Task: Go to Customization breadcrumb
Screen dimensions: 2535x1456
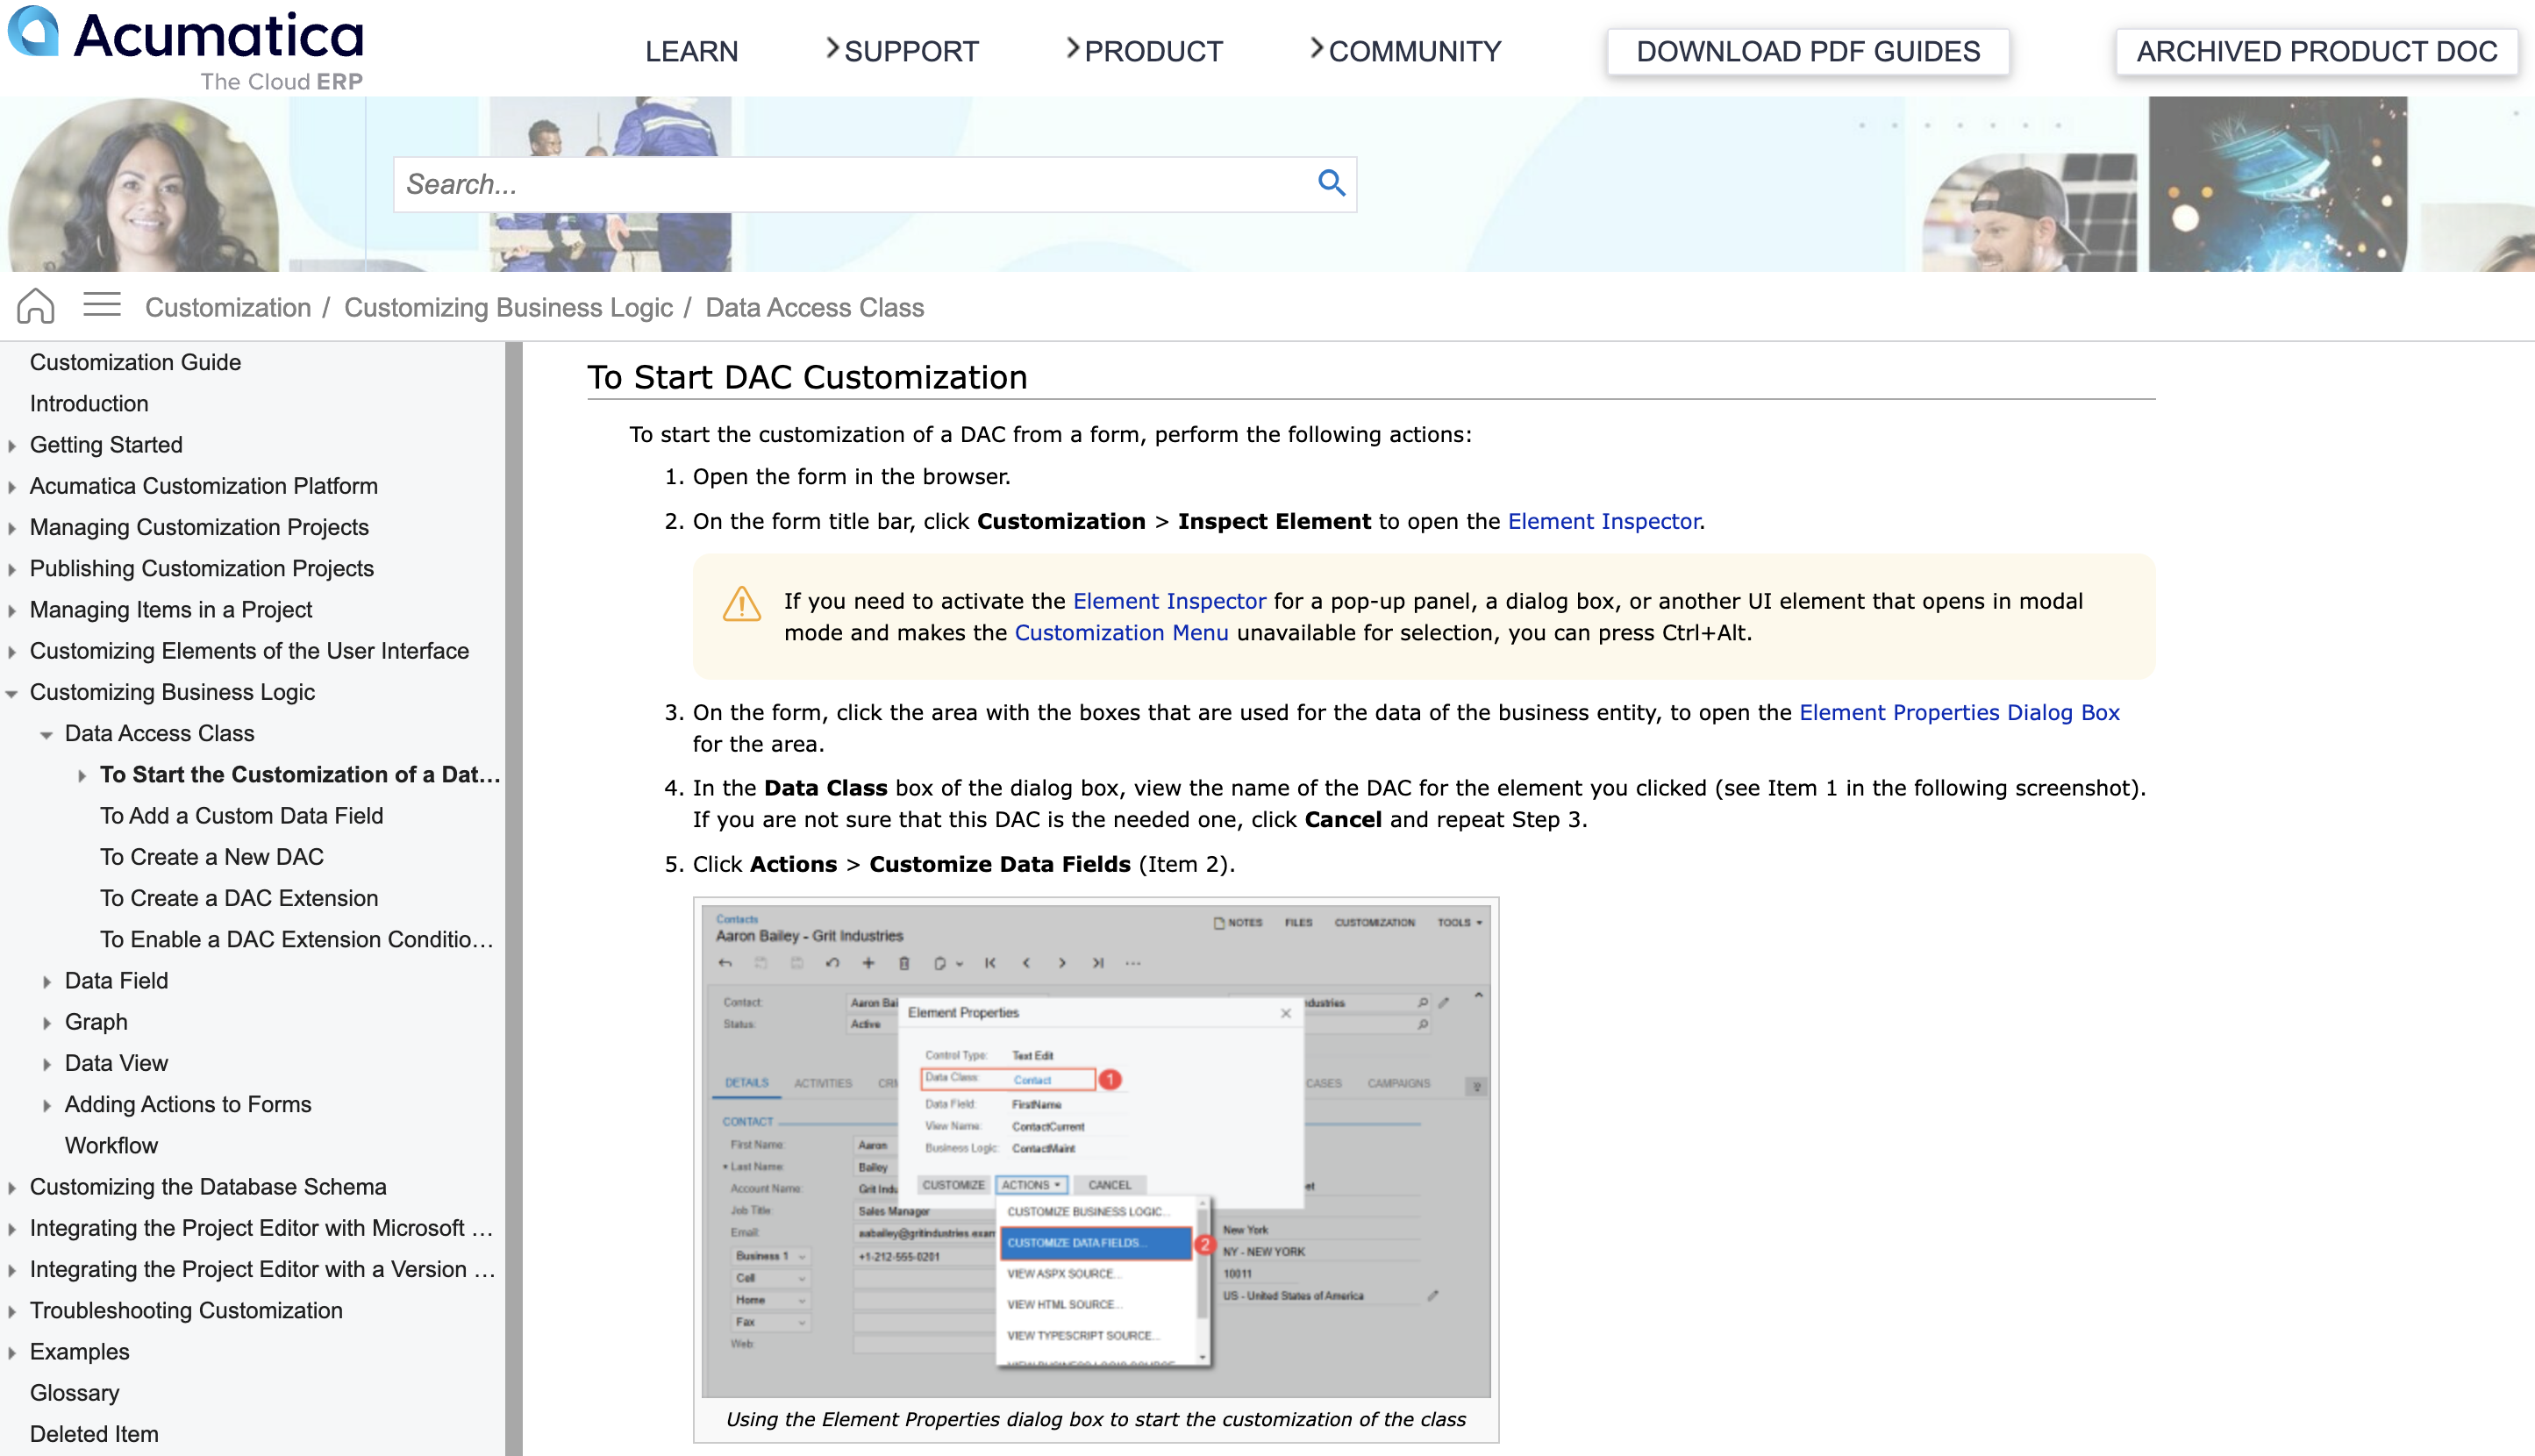Action: coord(228,307)
